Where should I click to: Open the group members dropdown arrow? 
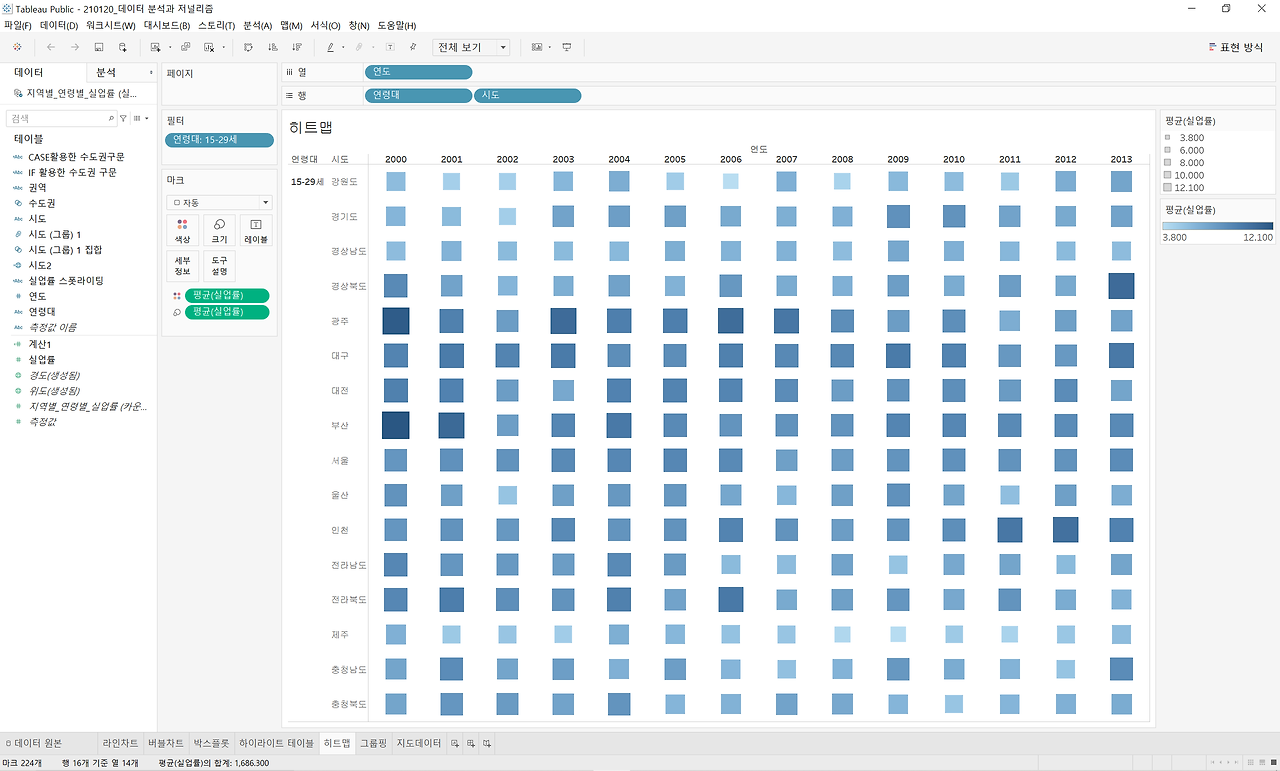coord(372,47)
